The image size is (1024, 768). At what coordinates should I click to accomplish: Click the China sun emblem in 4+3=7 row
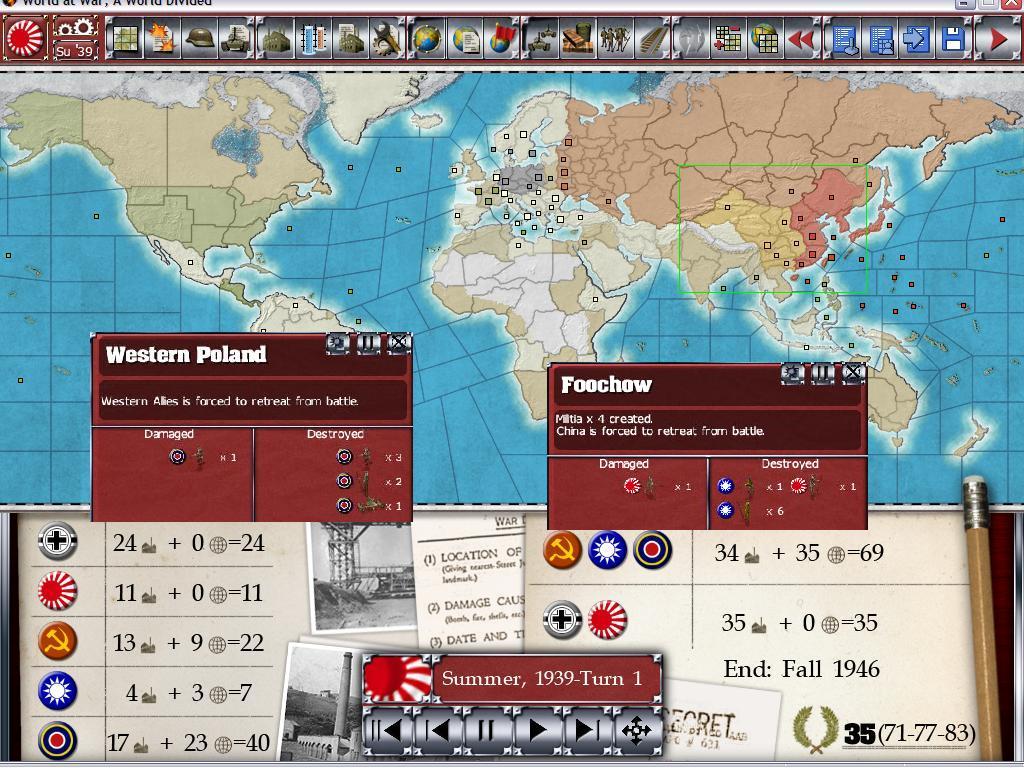pyautogui.click(x=57, y=691)
